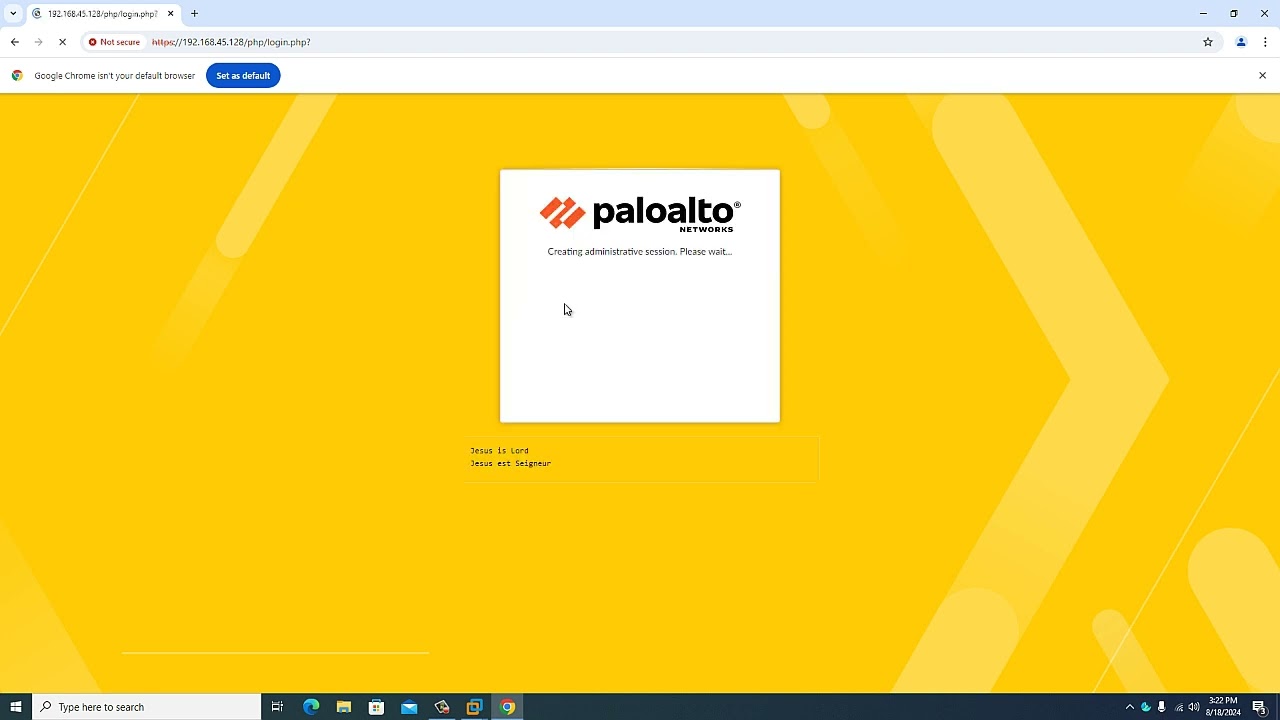Close the login.php tab
Image resolution: width=1280 pixels, height=720 pixels.
170,14
